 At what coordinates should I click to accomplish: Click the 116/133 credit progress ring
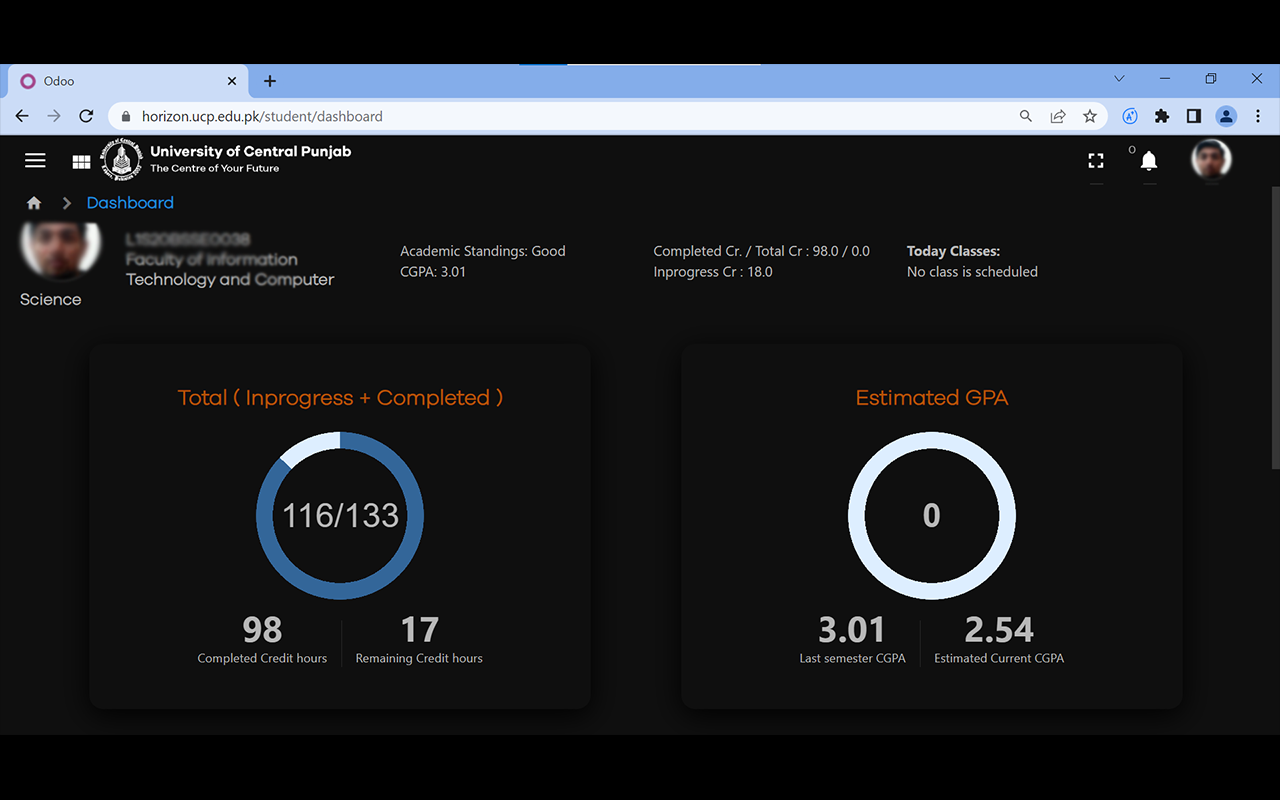(x=340, y=515)
